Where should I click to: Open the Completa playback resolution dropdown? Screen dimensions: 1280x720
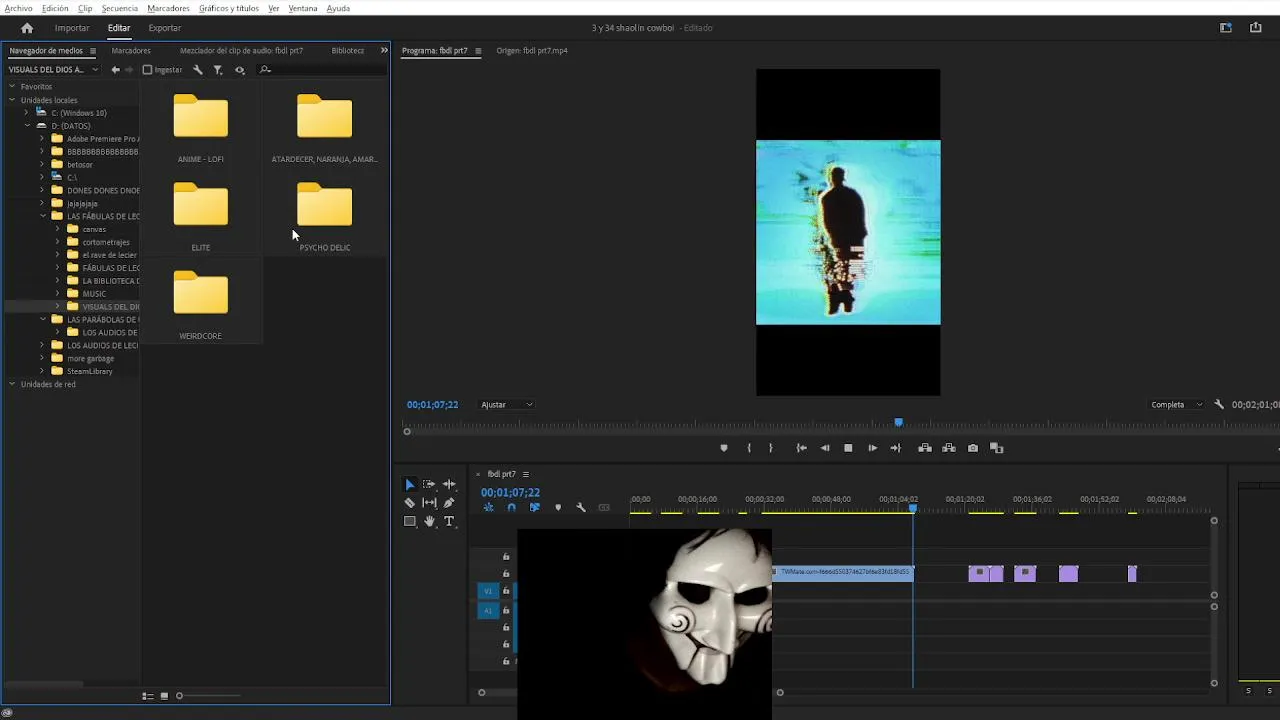(x=1177, y=405)
